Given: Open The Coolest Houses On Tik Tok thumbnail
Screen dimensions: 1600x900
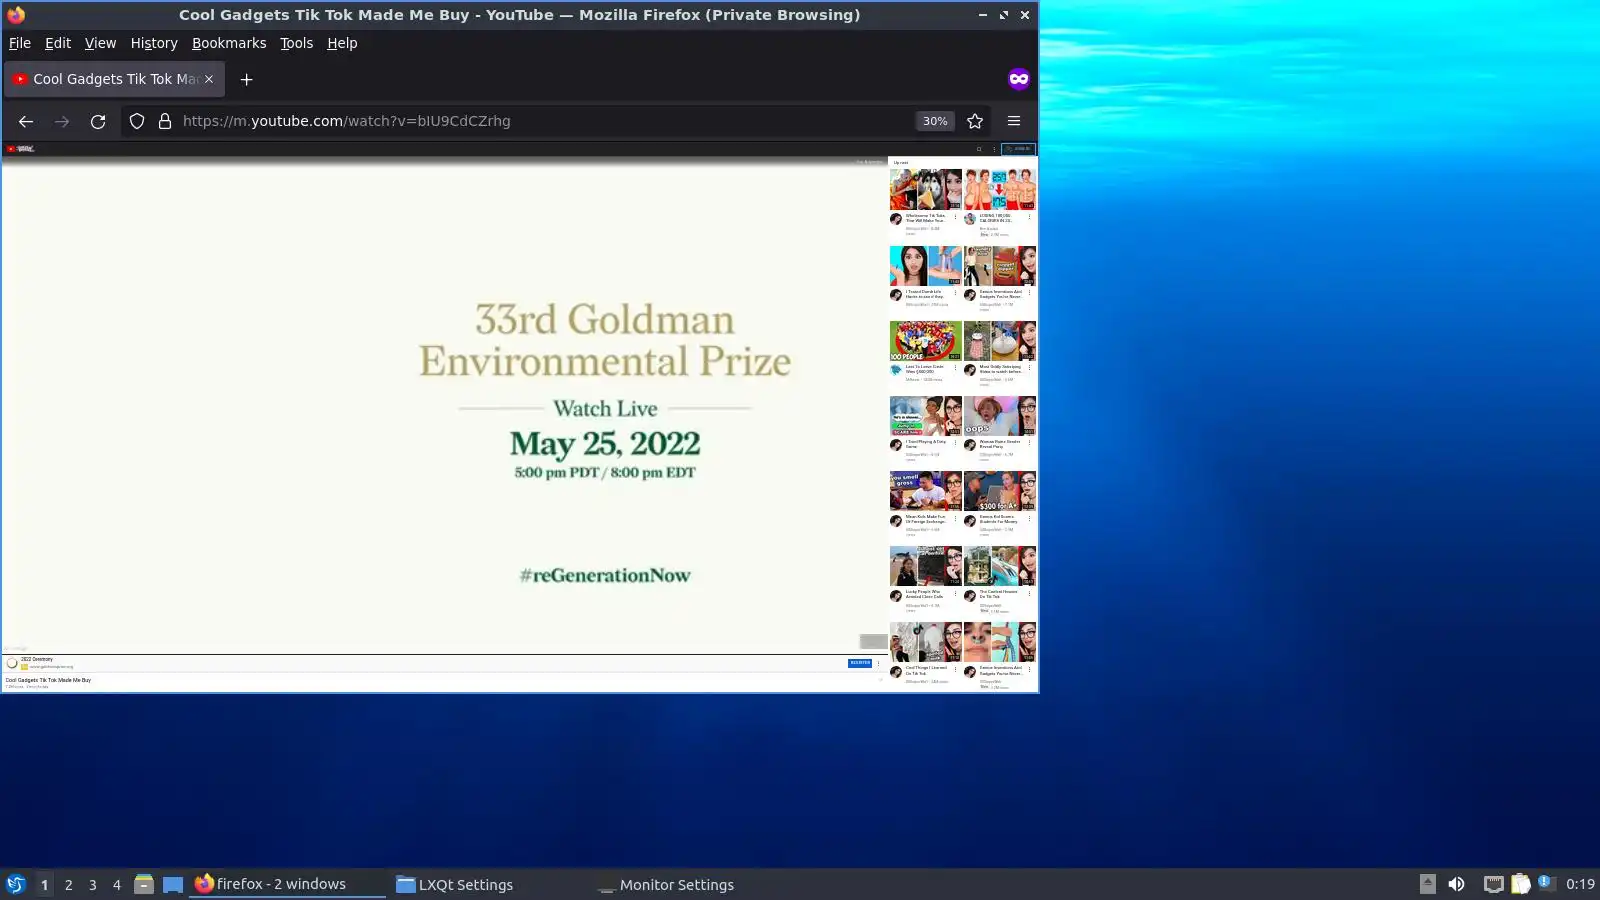Looking at the screenshot, I should (x=1000, y=566).
